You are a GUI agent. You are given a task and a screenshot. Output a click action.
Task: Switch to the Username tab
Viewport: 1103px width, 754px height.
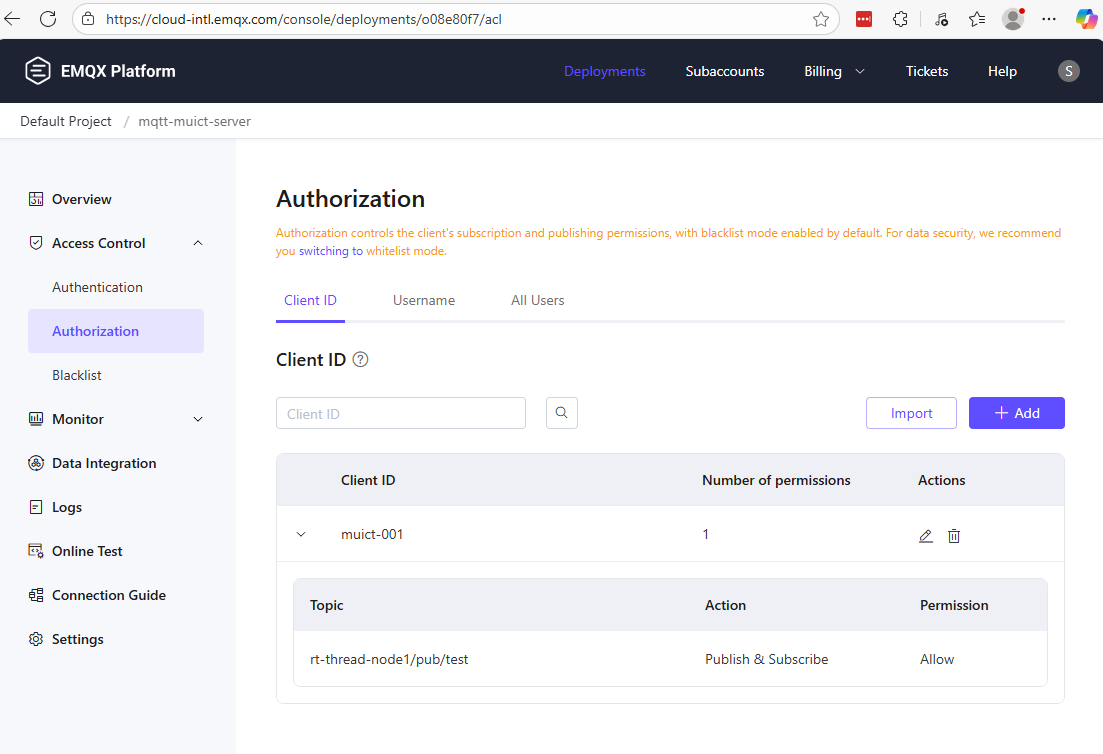coord(424,300)
